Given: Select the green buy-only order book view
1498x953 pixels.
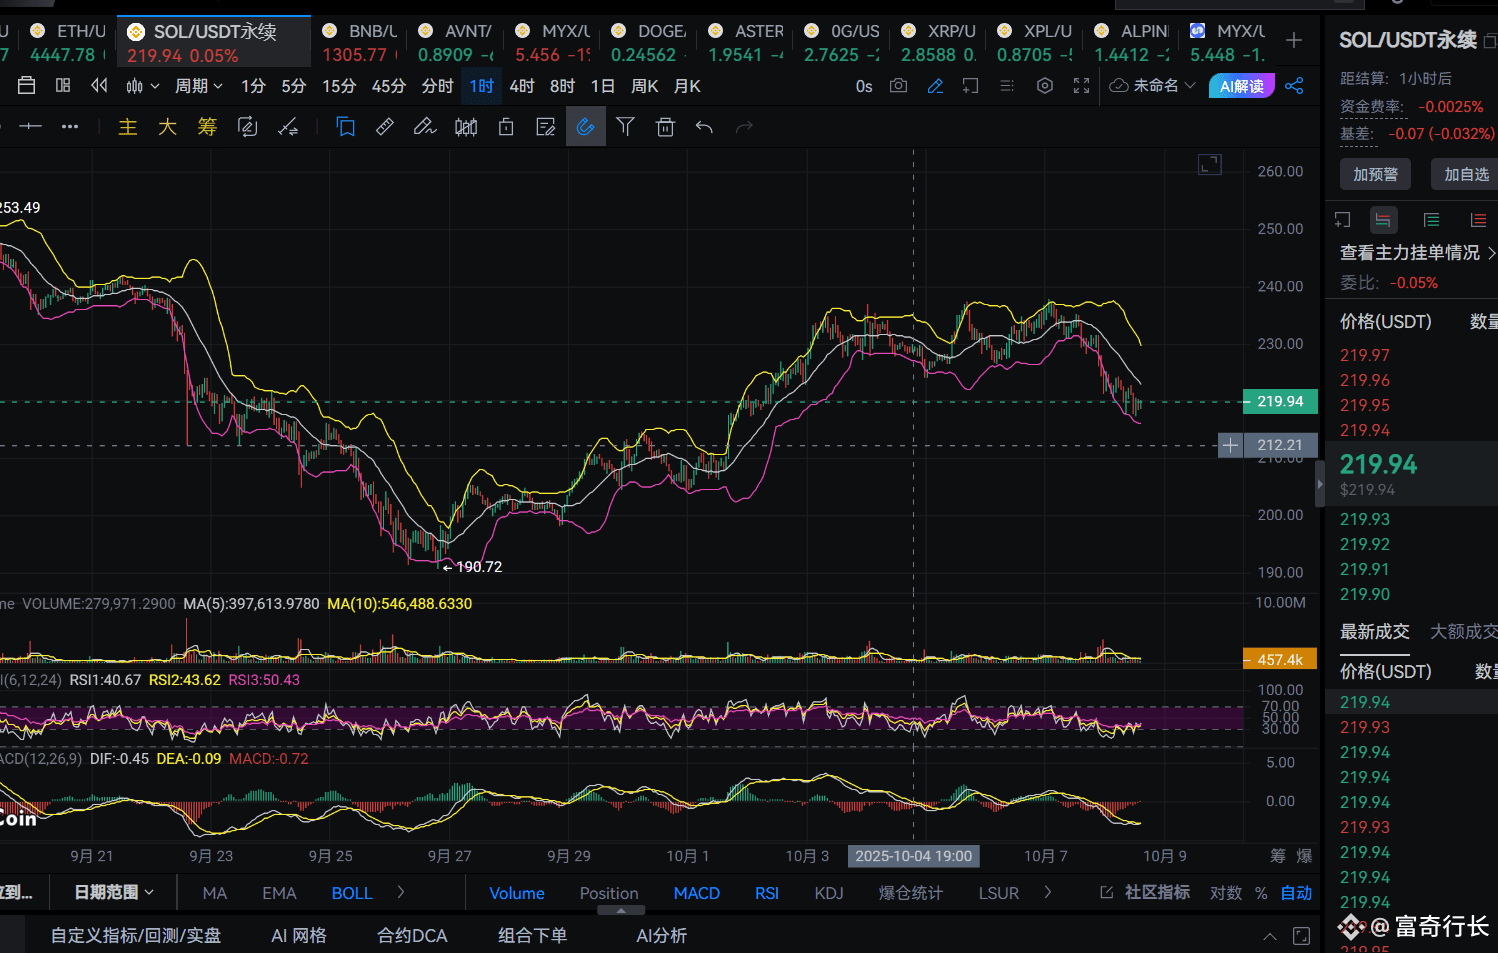Looking at the screenshot, I should pyautogui.click(x=1431, y=220).
